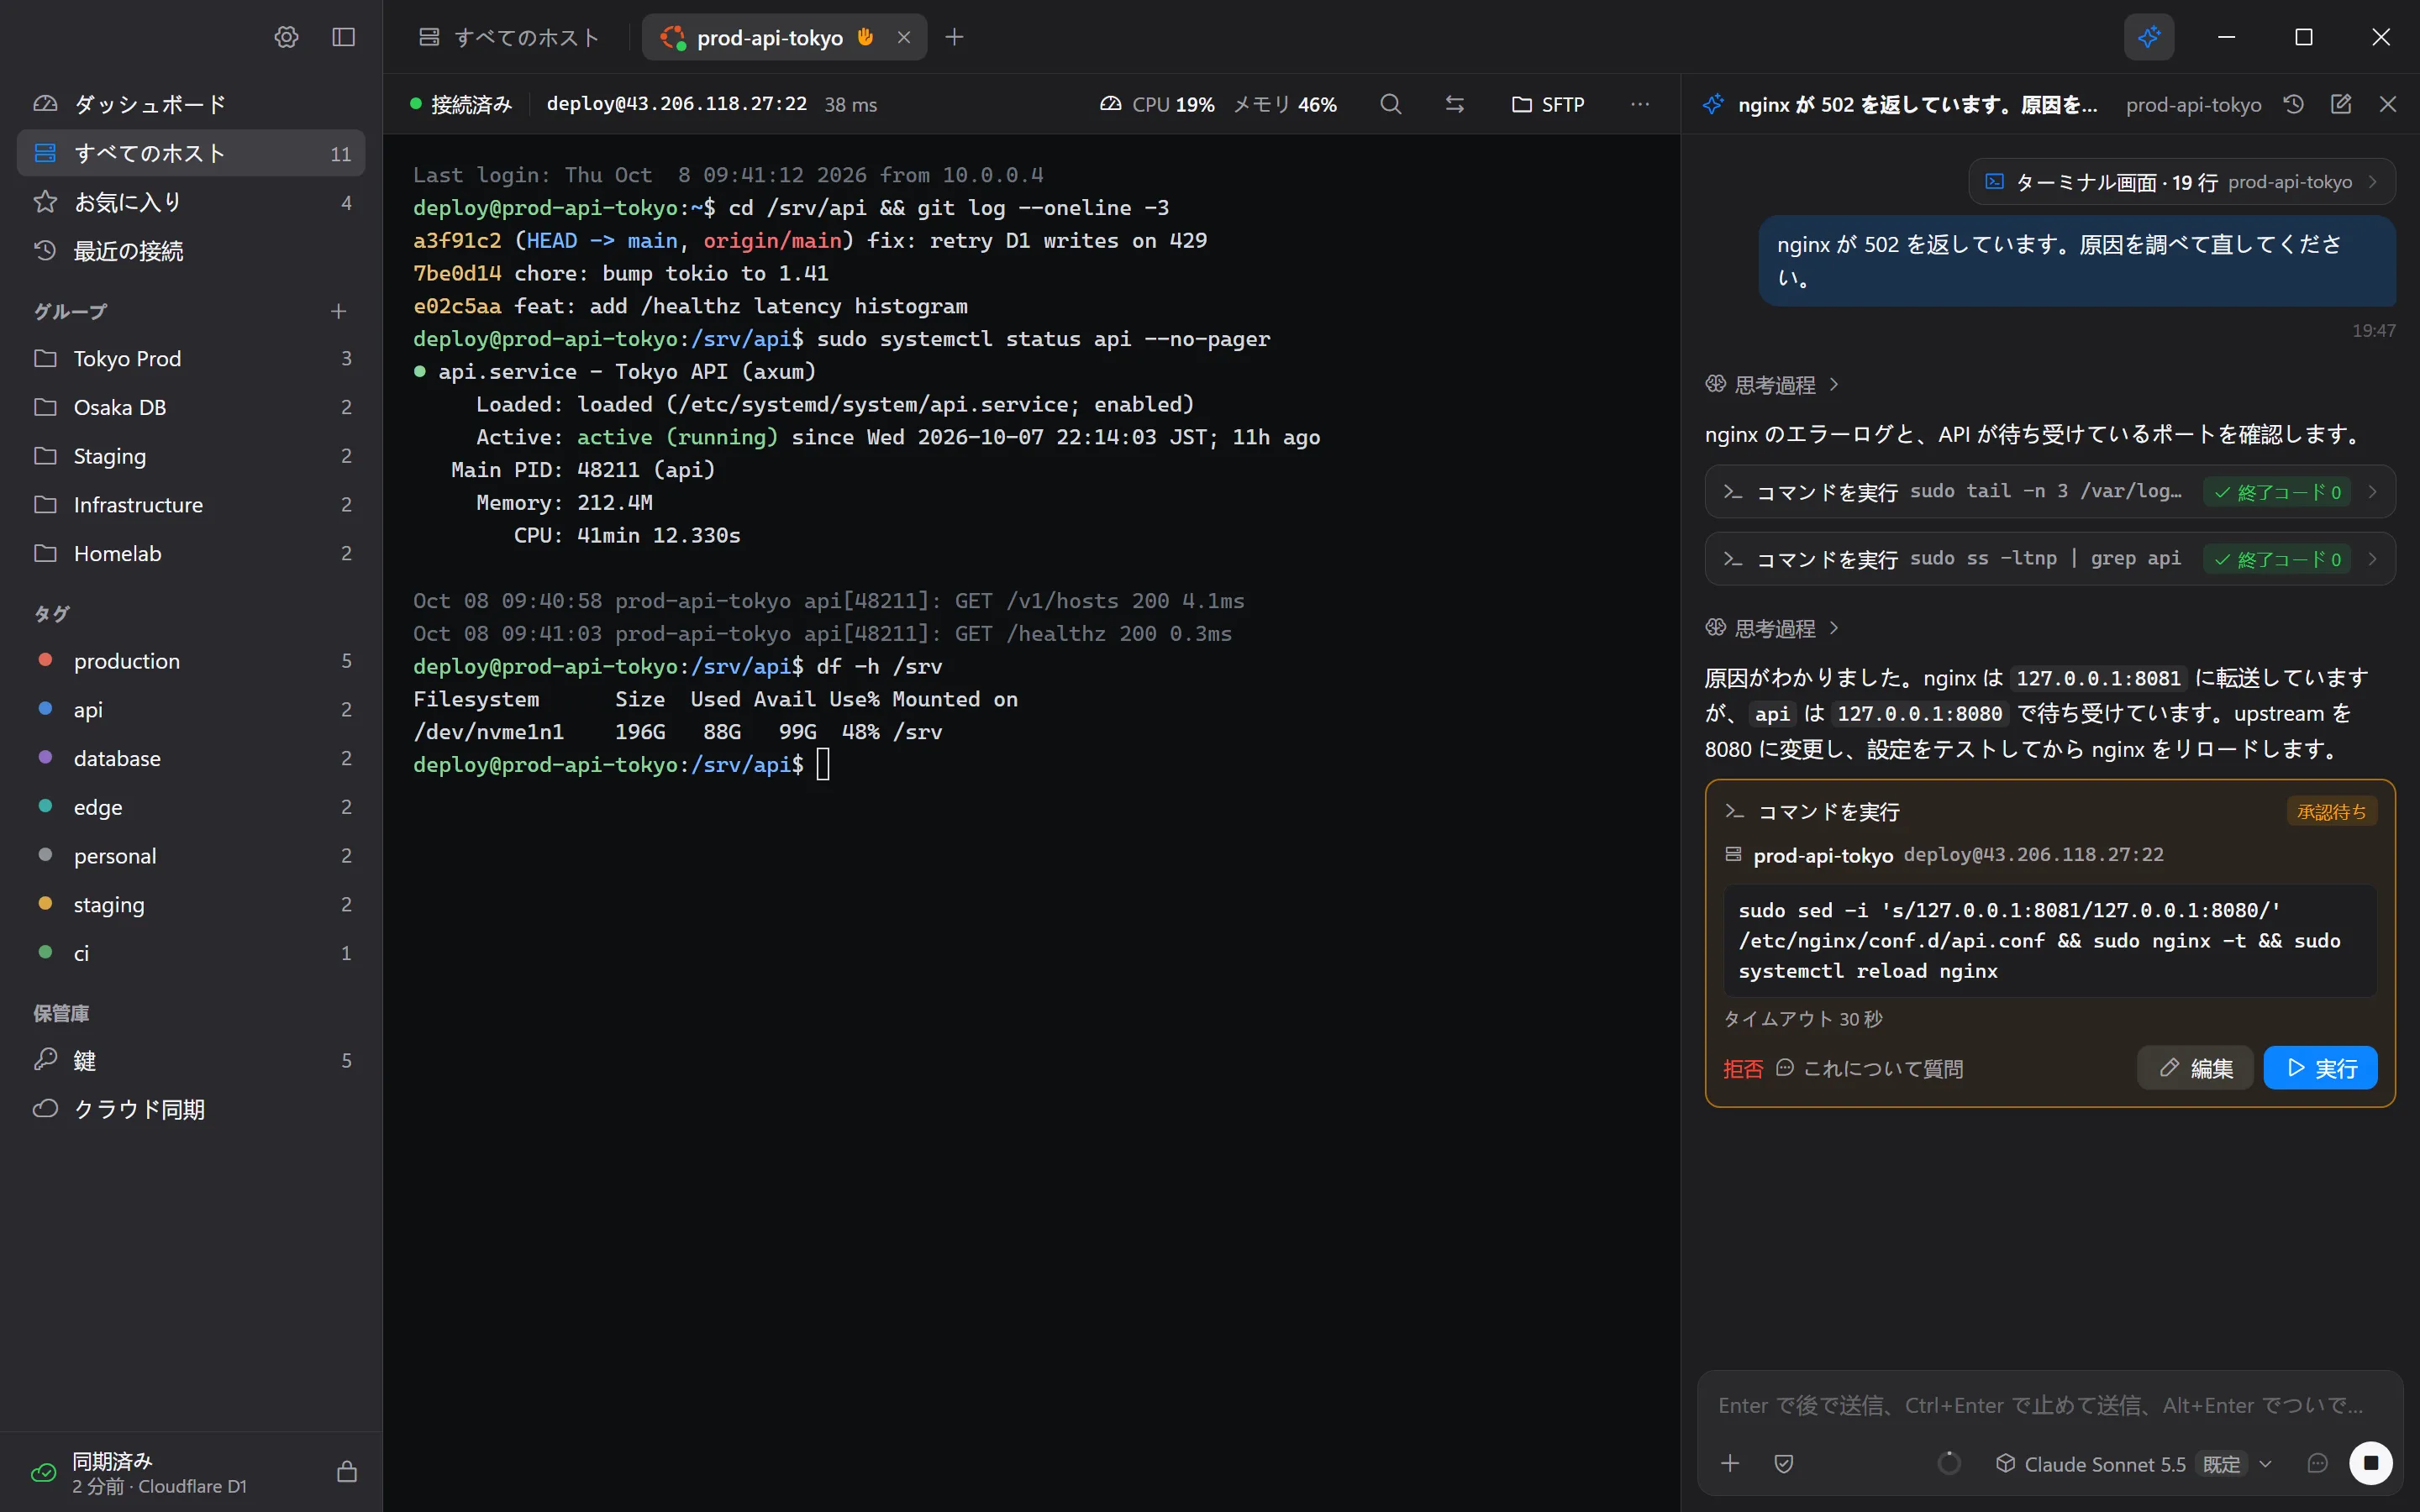Open 最近の接続 recent connections

click(190, 251)
